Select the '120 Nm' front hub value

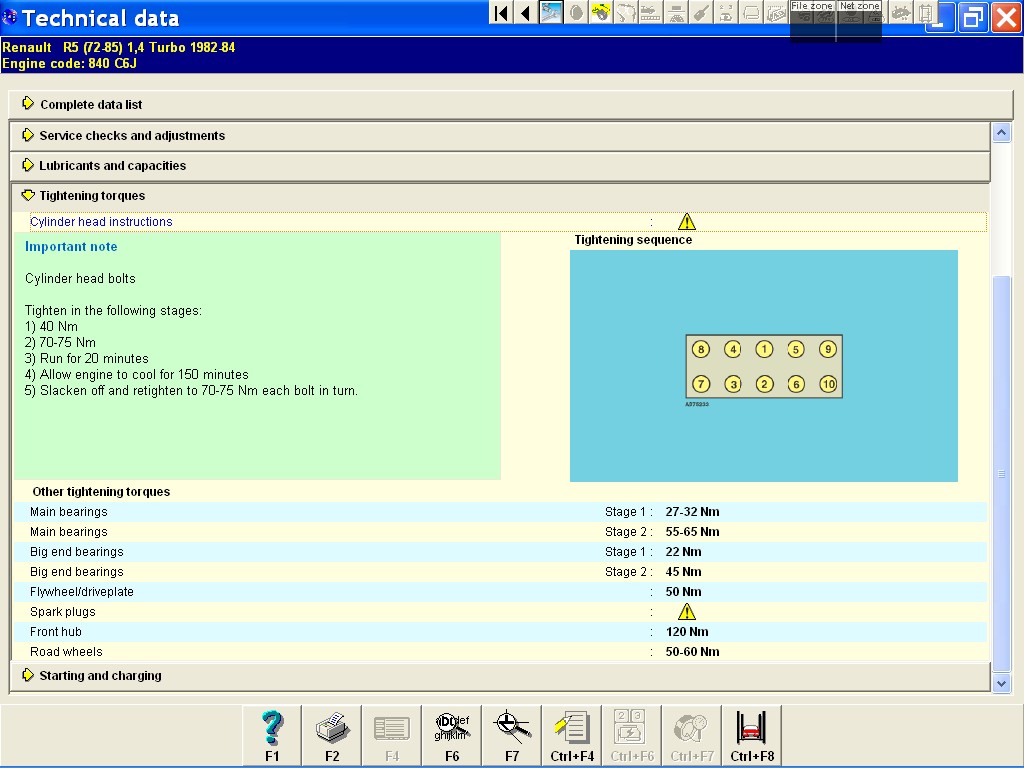687,632
